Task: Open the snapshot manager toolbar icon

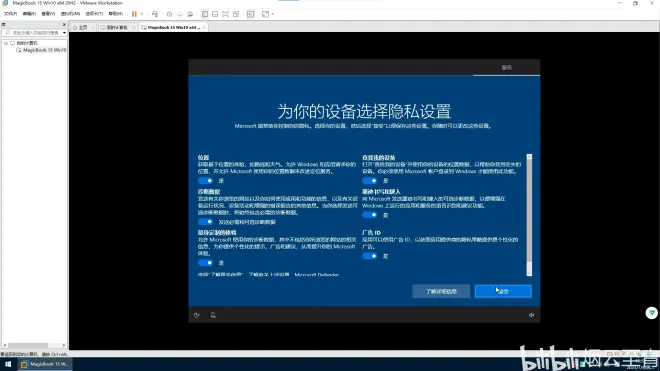Action: coord(190,14)
